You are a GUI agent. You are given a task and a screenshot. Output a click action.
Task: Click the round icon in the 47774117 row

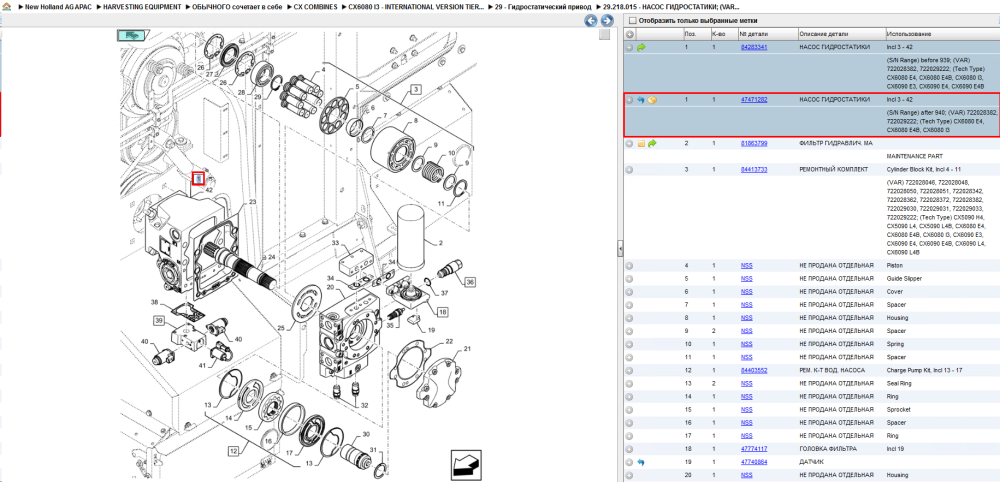[629, 449]
